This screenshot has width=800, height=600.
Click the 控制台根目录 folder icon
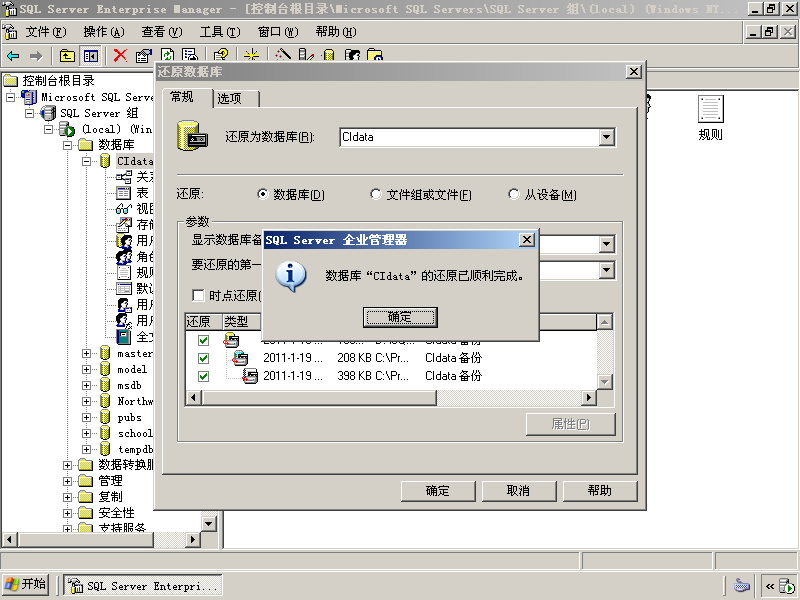pyautogui.click(x=11, y=81)
